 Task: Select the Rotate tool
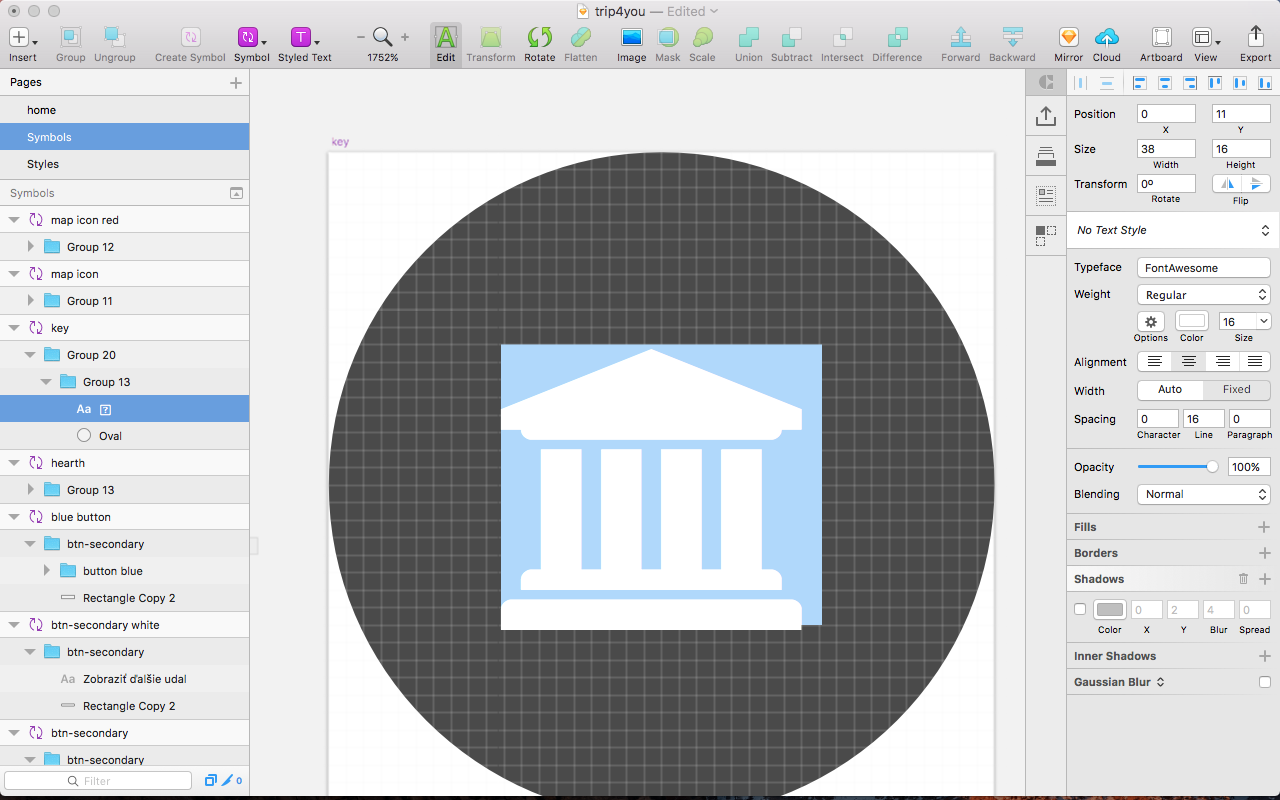tap(539, 42)
